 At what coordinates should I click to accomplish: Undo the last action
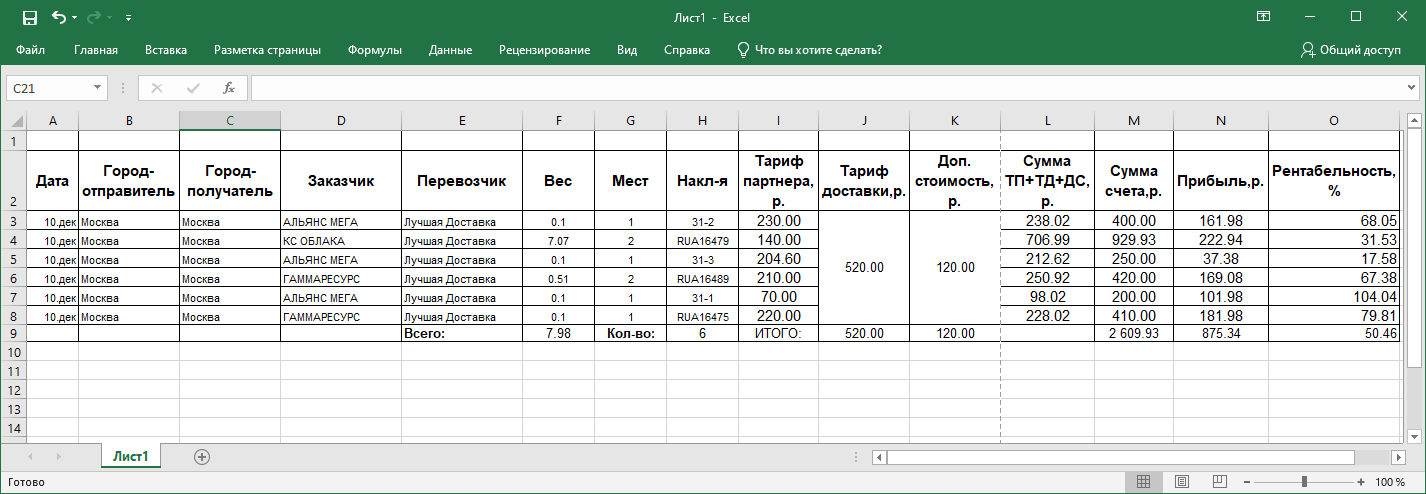pyautogui.click(x=59, y=17)
